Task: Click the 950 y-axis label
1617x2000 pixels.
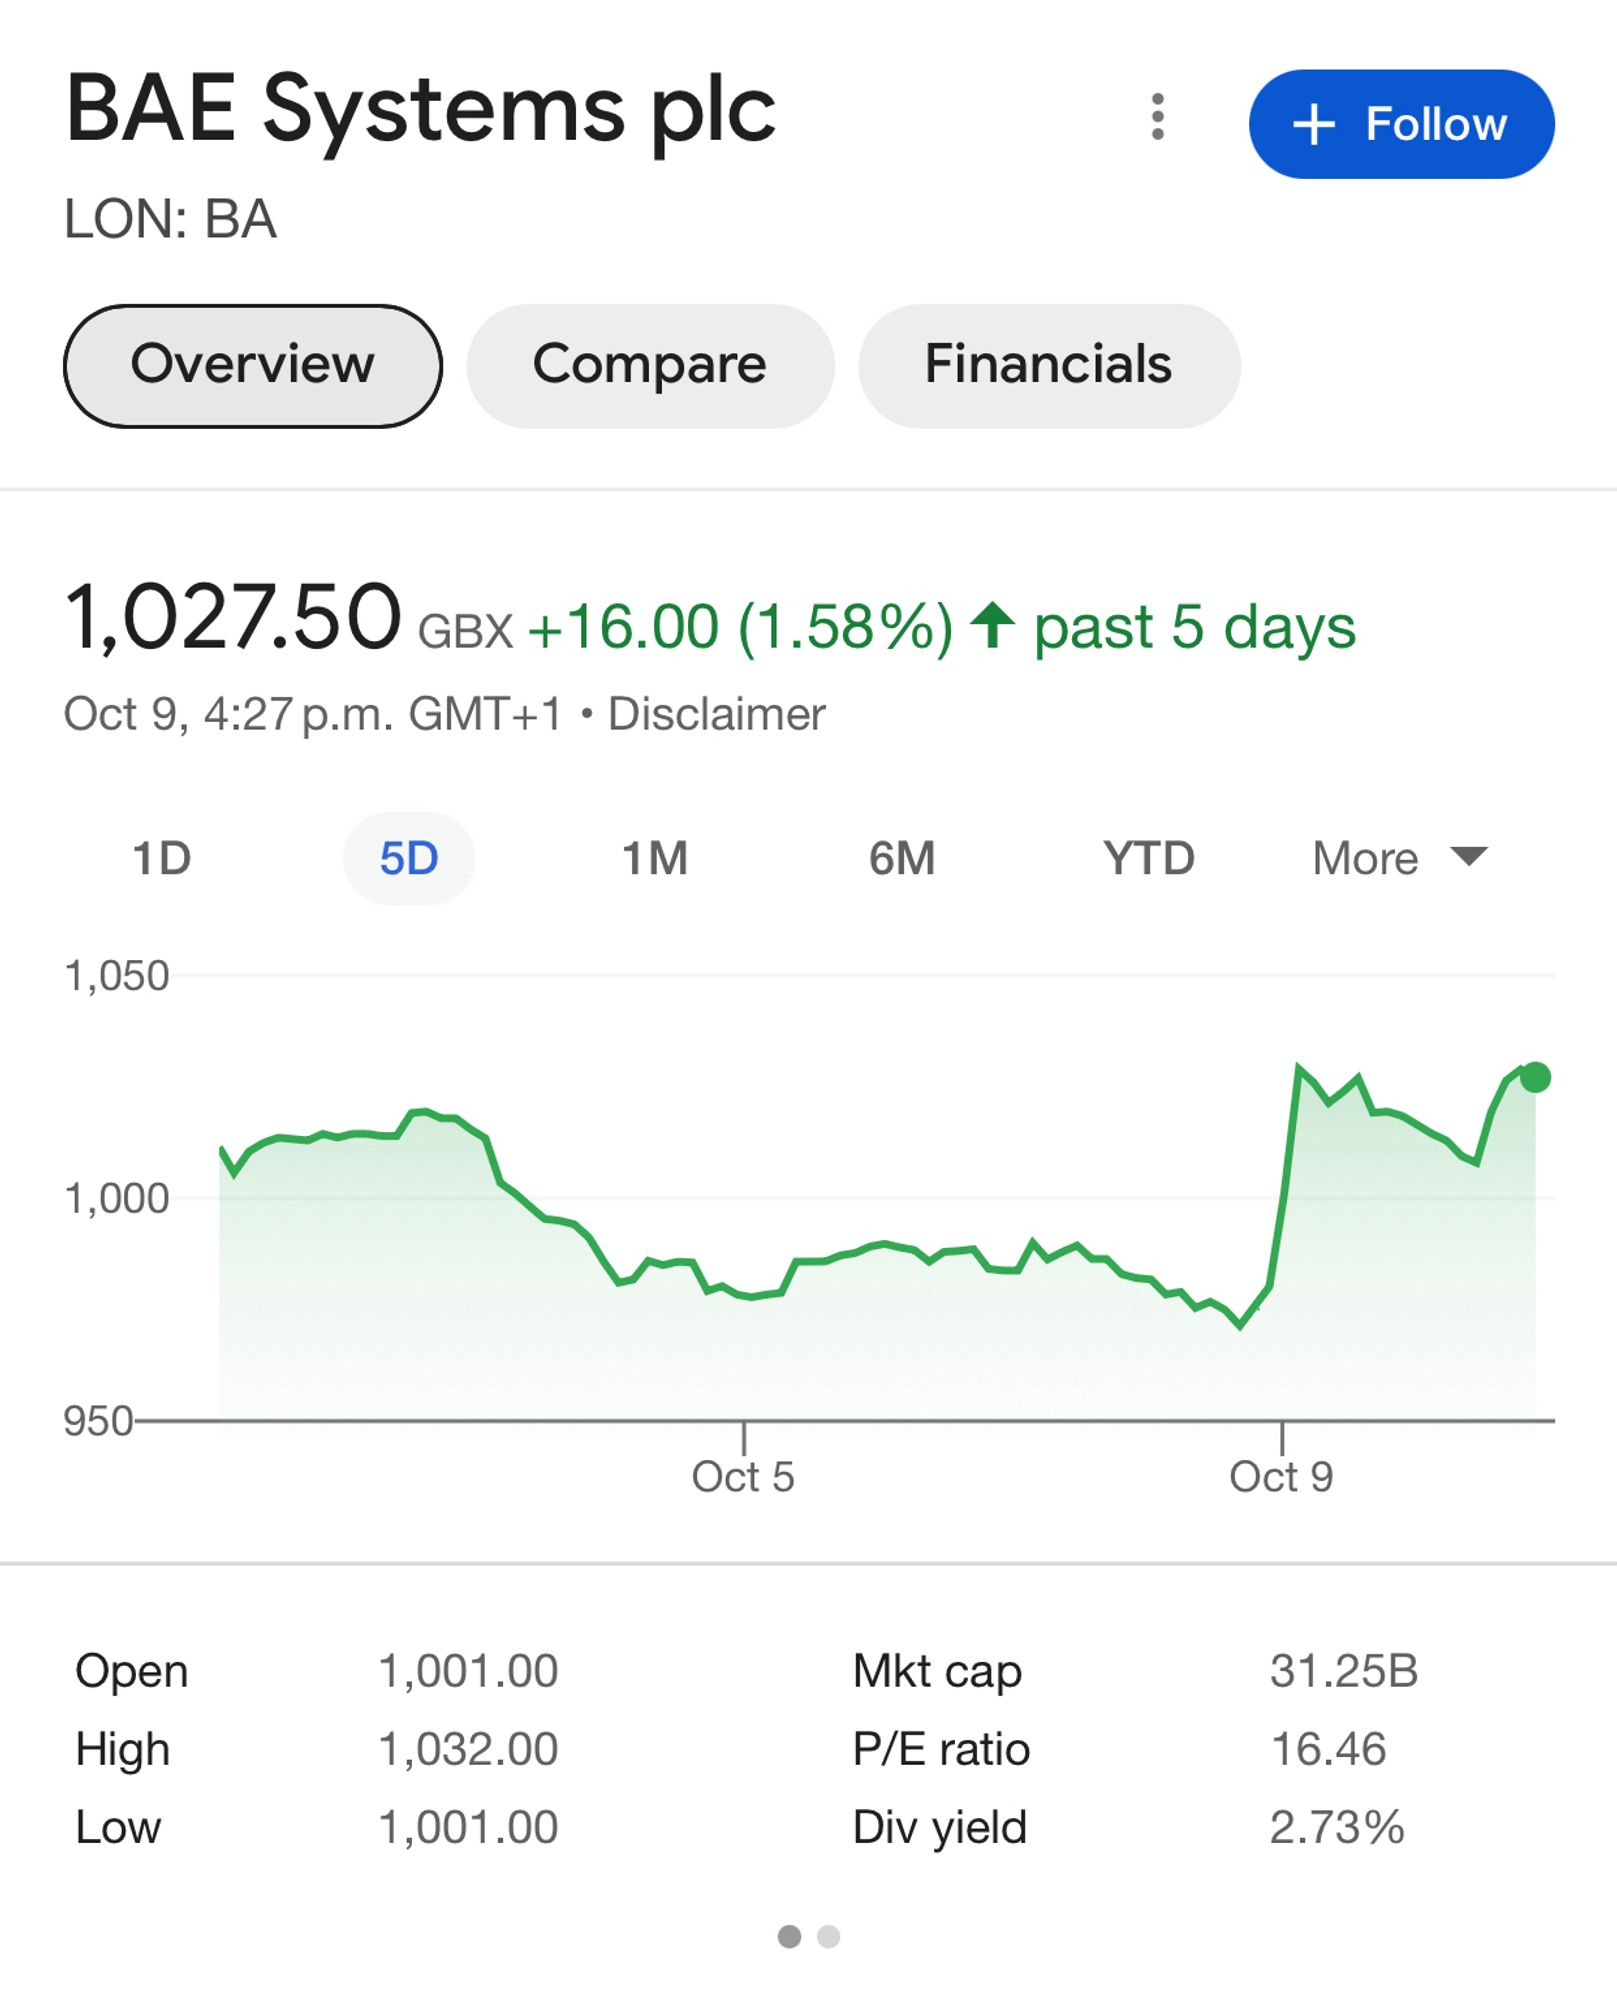Action: pos(98,1420)
